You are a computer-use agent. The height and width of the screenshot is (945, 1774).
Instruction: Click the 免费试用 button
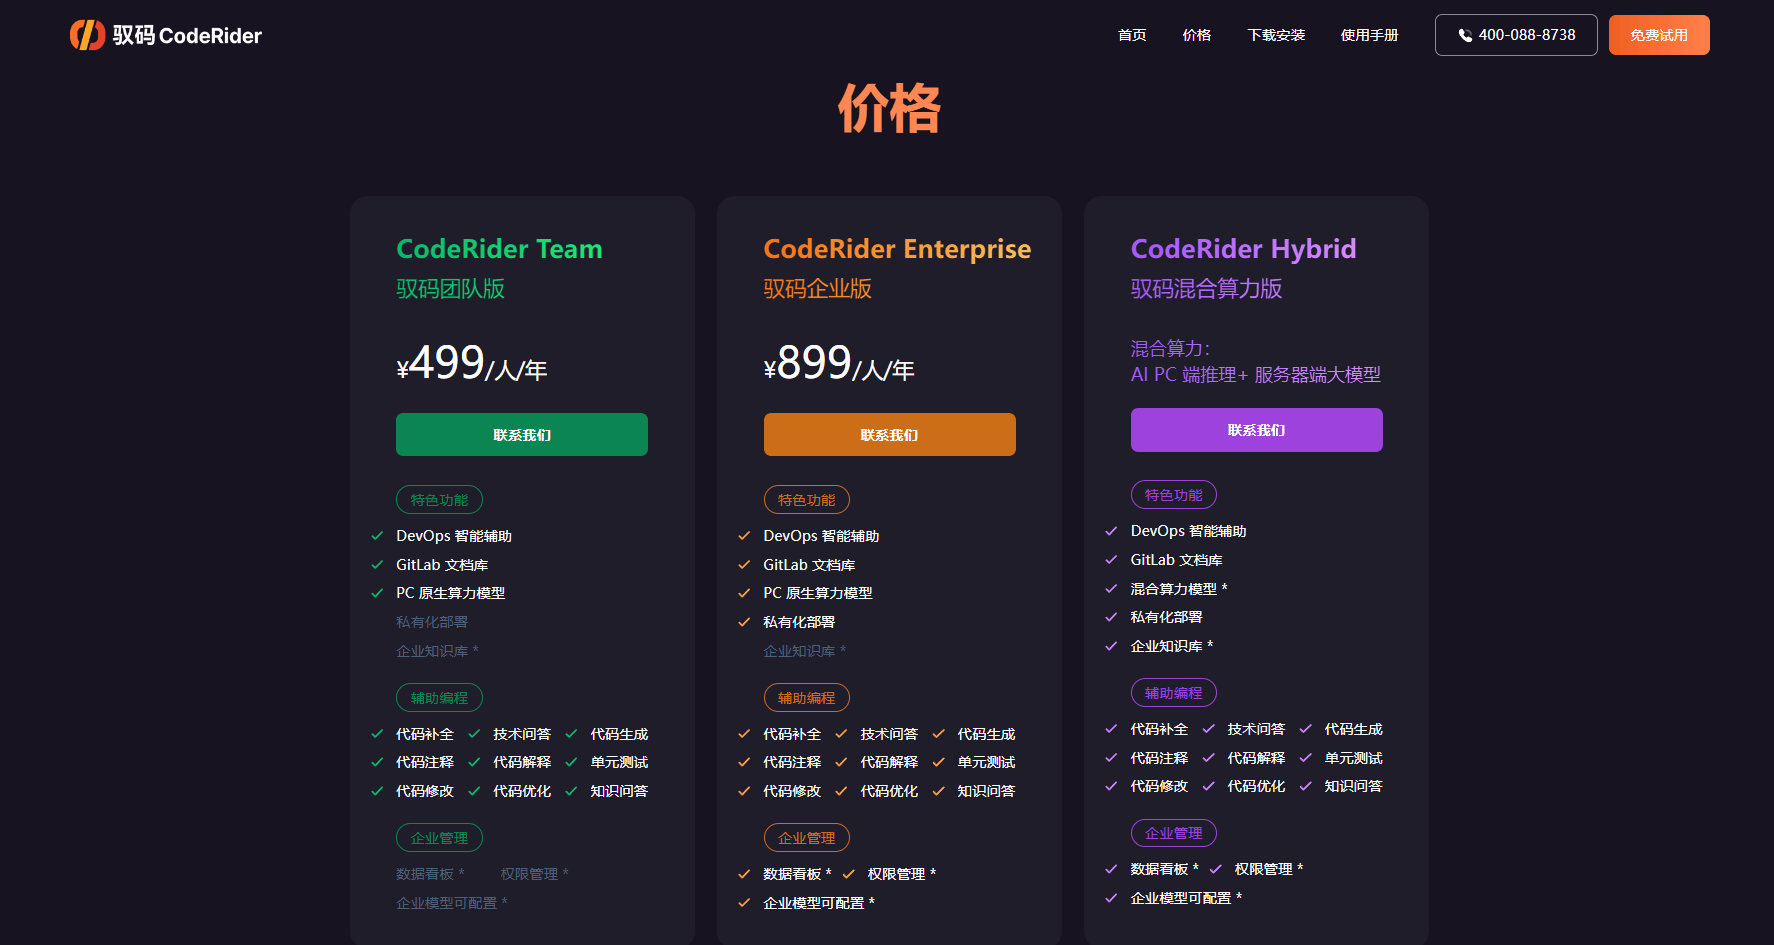[x=1658, y=34]
